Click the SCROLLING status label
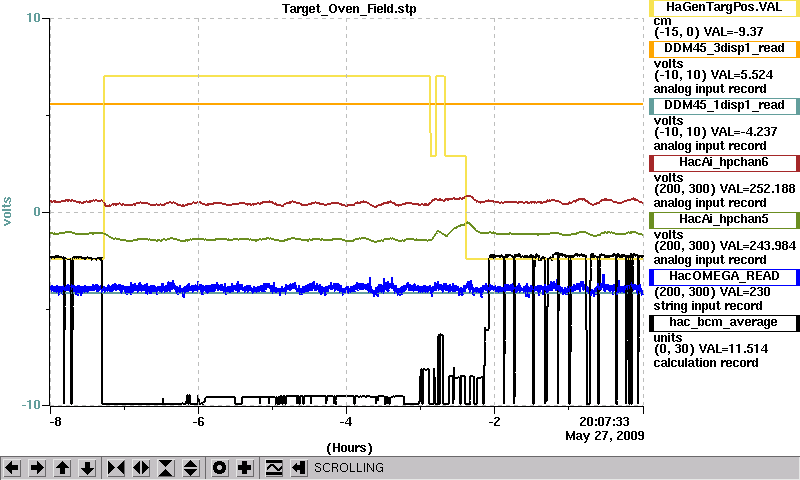The image size is (800, 480). (x=348, y=468)
